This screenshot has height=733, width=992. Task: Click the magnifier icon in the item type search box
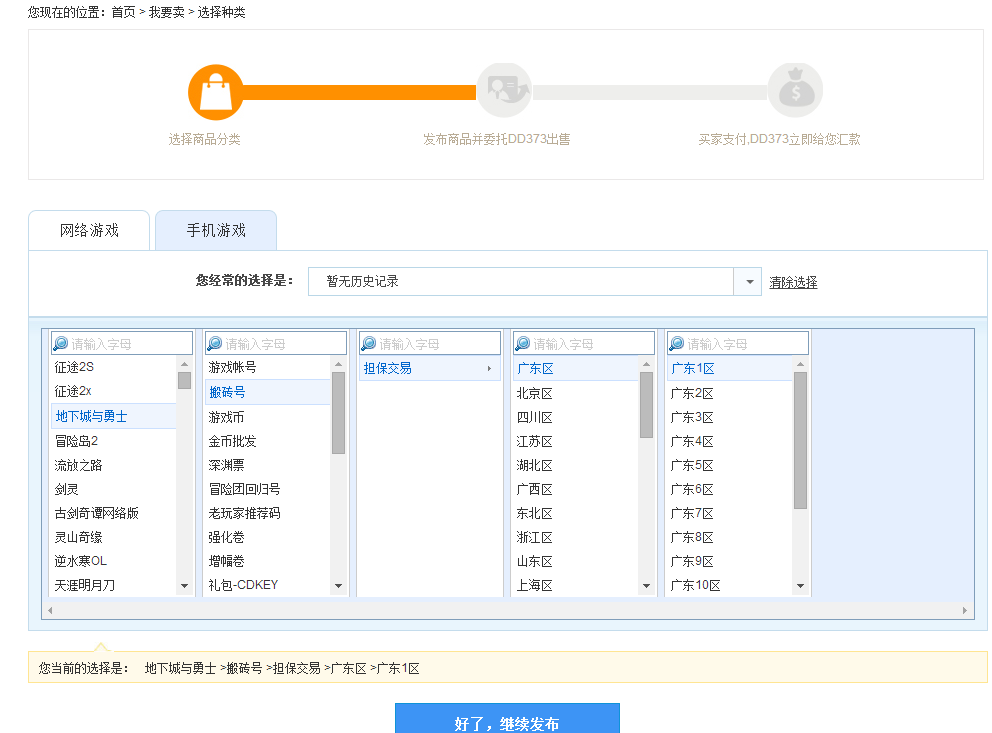[x=214, y=343]
